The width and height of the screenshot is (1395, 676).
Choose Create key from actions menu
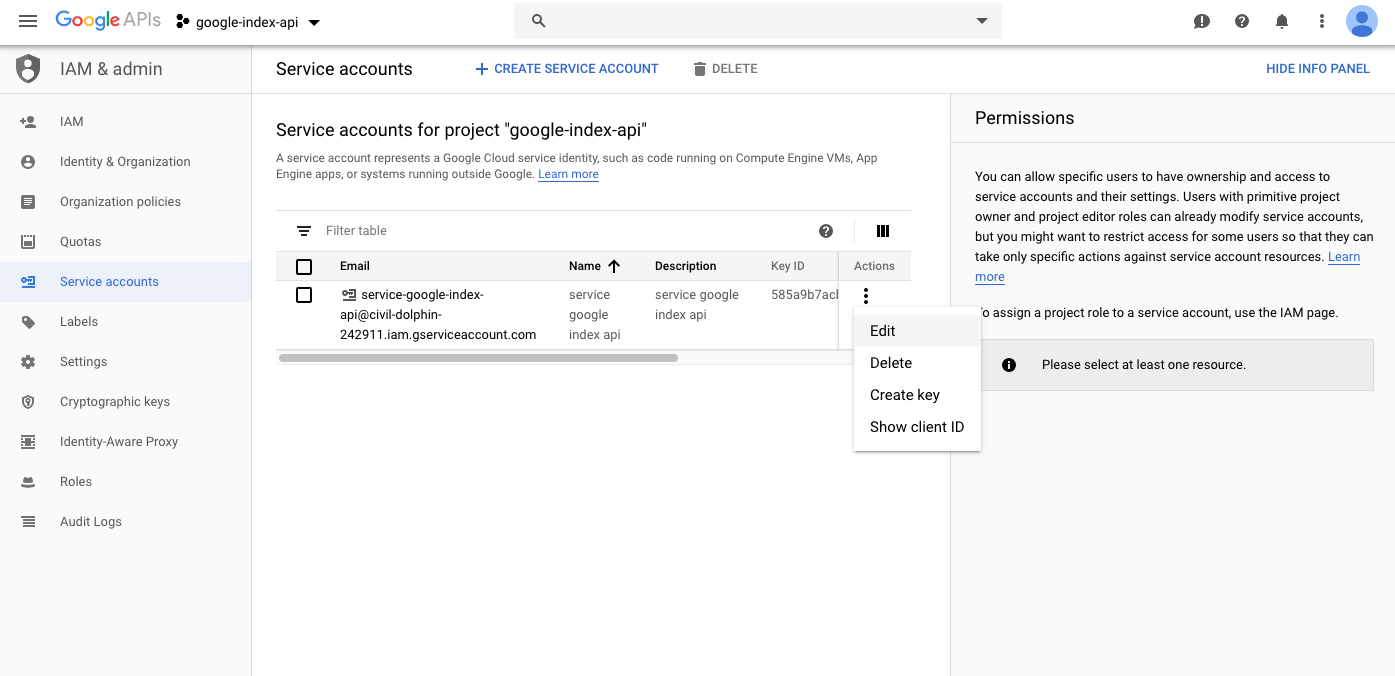point(917,395)
